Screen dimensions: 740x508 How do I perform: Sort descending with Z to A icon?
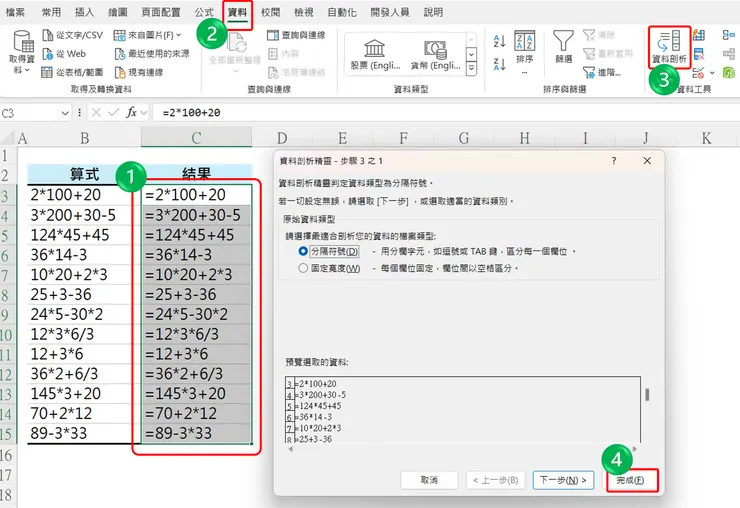[x=499, y=64]
